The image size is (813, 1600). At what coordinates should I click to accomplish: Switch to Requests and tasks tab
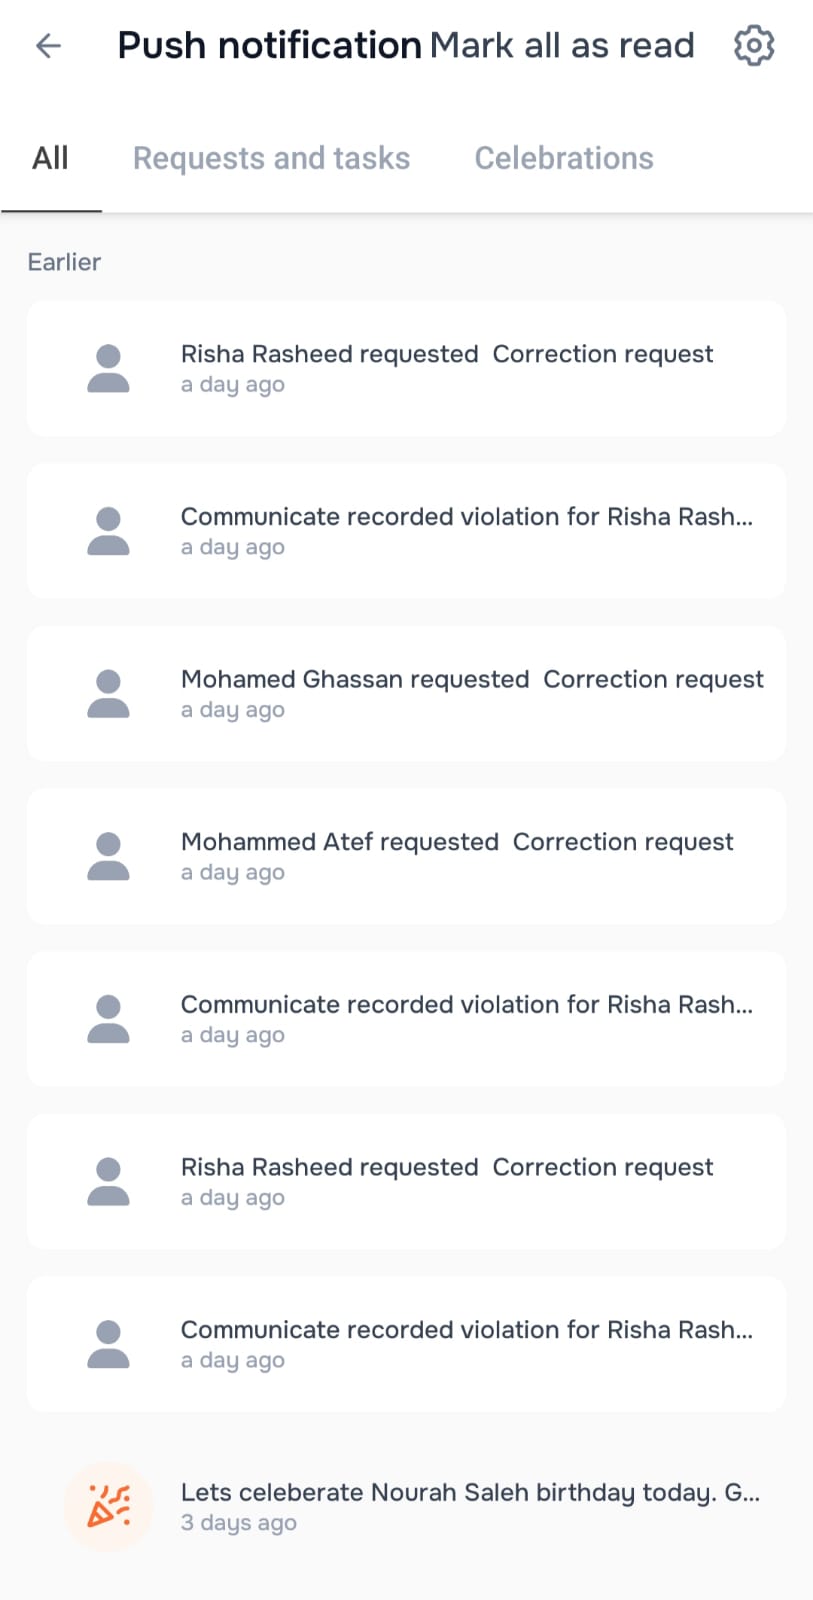pos(271,158)
